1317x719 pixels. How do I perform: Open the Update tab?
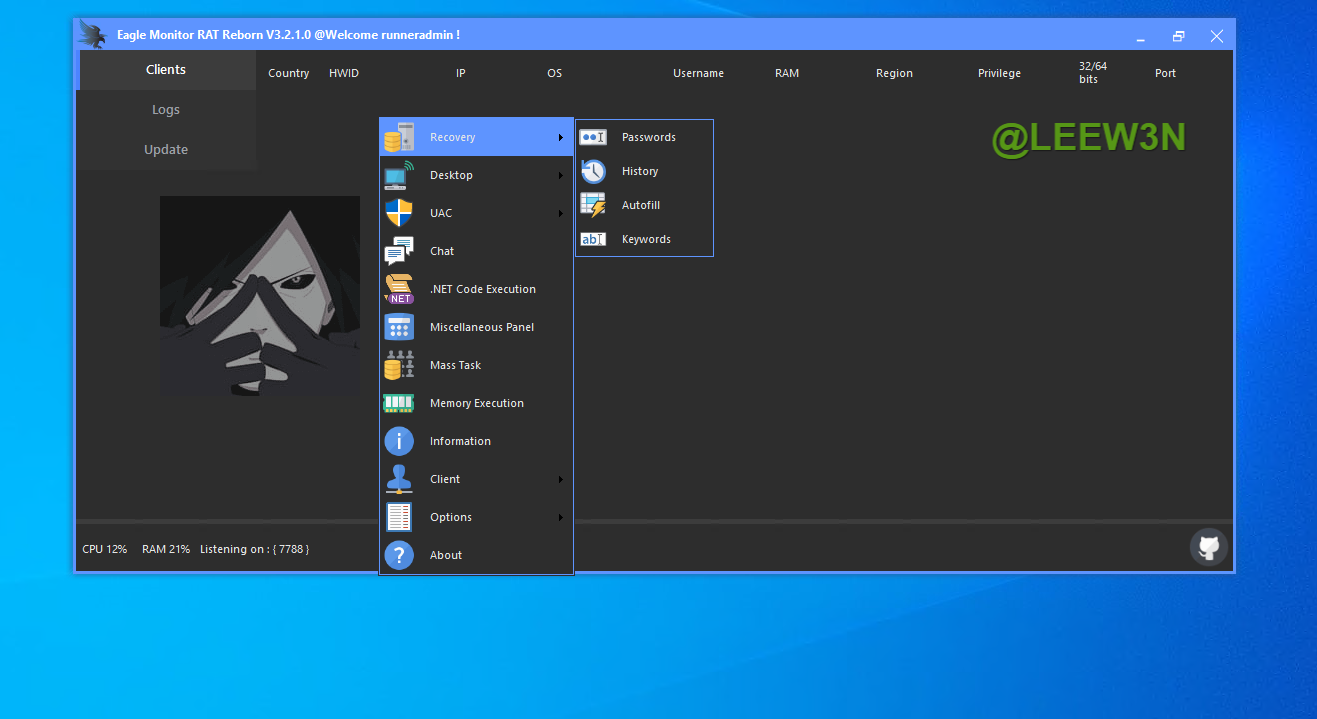pyautogui.click(x=166, y=150)
